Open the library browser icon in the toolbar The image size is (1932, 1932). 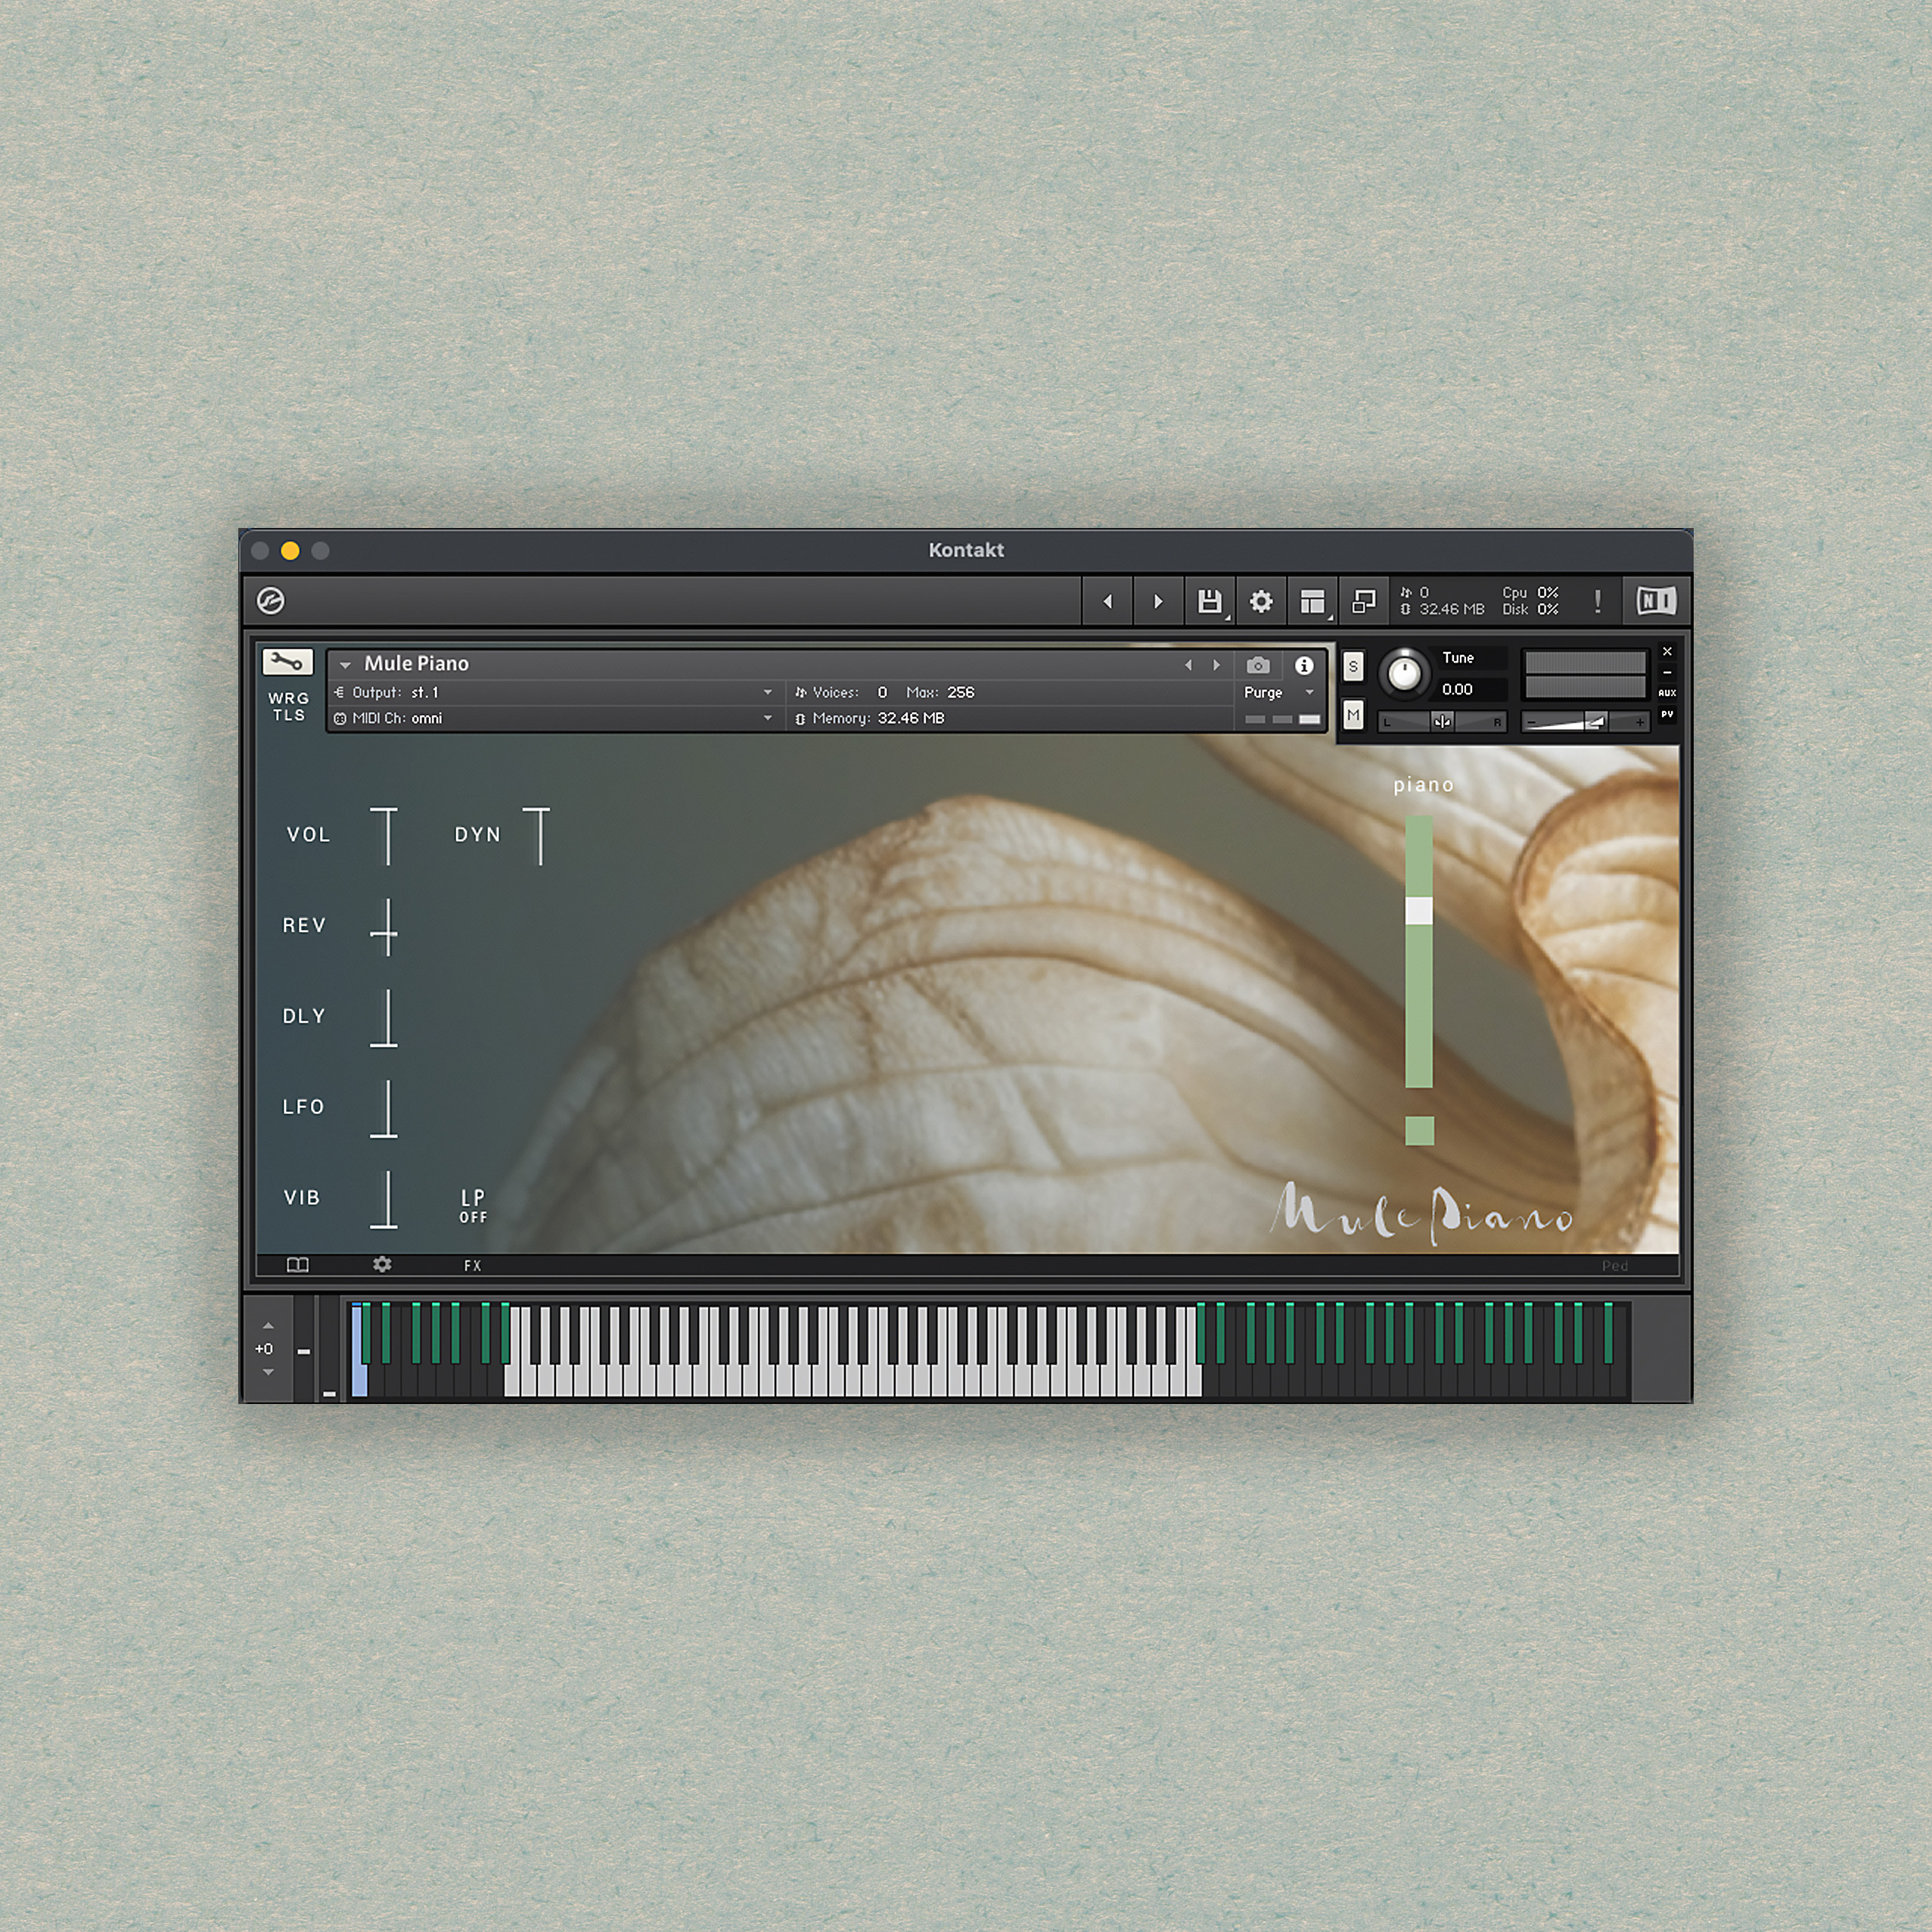coord(271,601)
